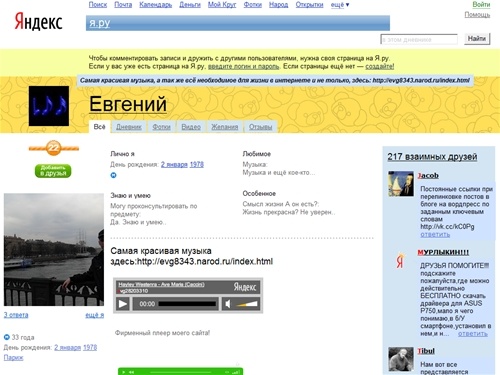The width and height of the screenshot is (500, 375).
Task: Open Открытки in the top navigation
Action: pyautogui.click(x=309, y=5)
